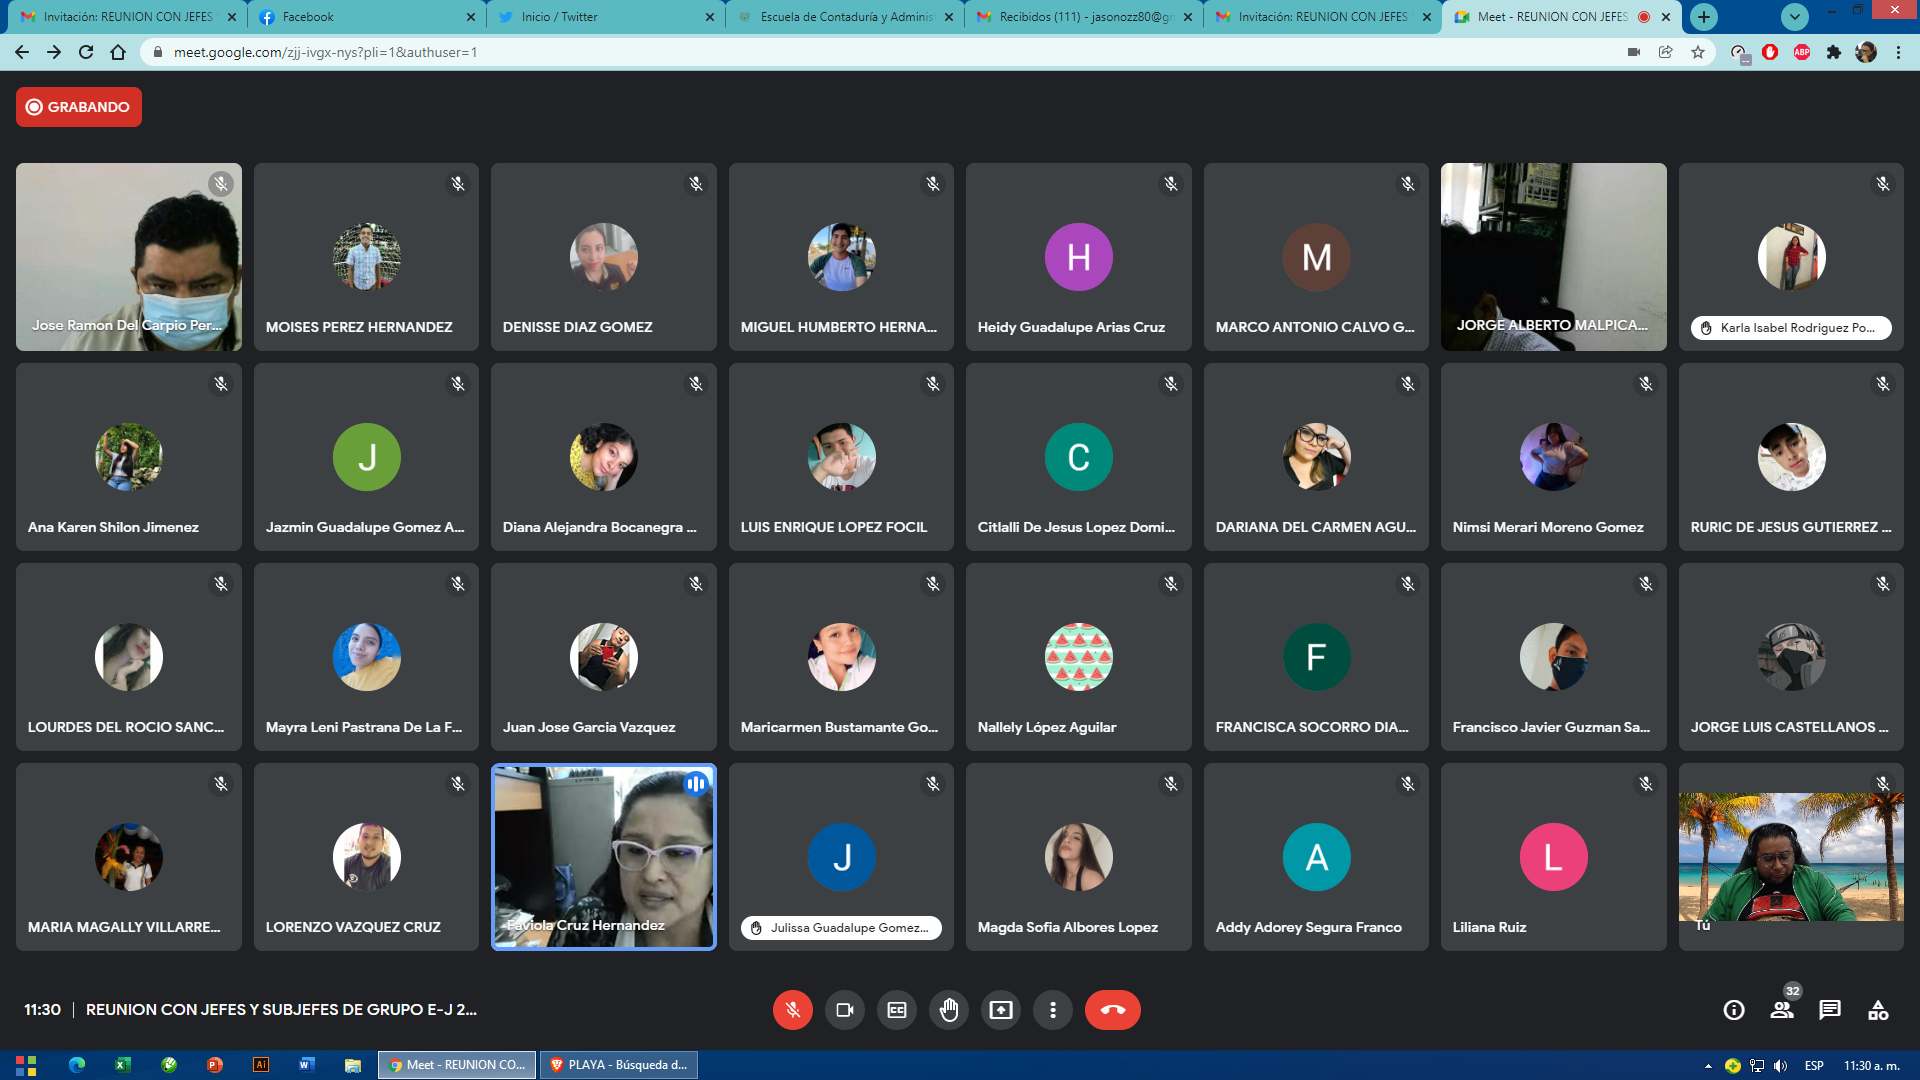Open the ABP Adblock Plus extension

tap(1802, 52)
